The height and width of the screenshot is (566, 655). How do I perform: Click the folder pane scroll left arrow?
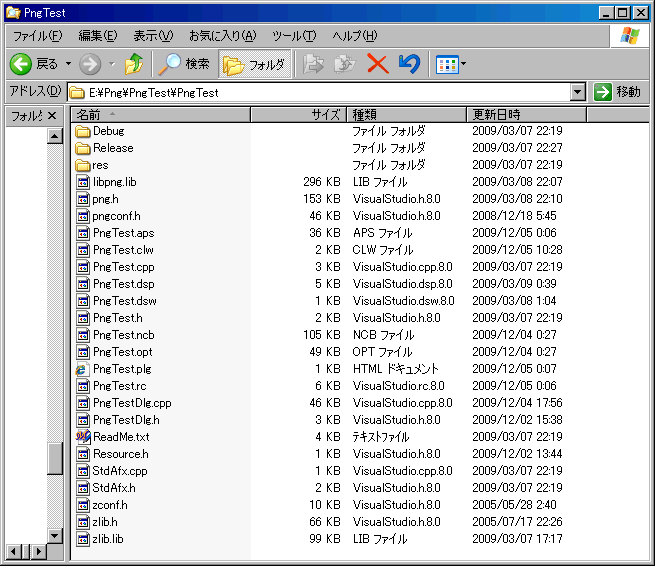13,552
